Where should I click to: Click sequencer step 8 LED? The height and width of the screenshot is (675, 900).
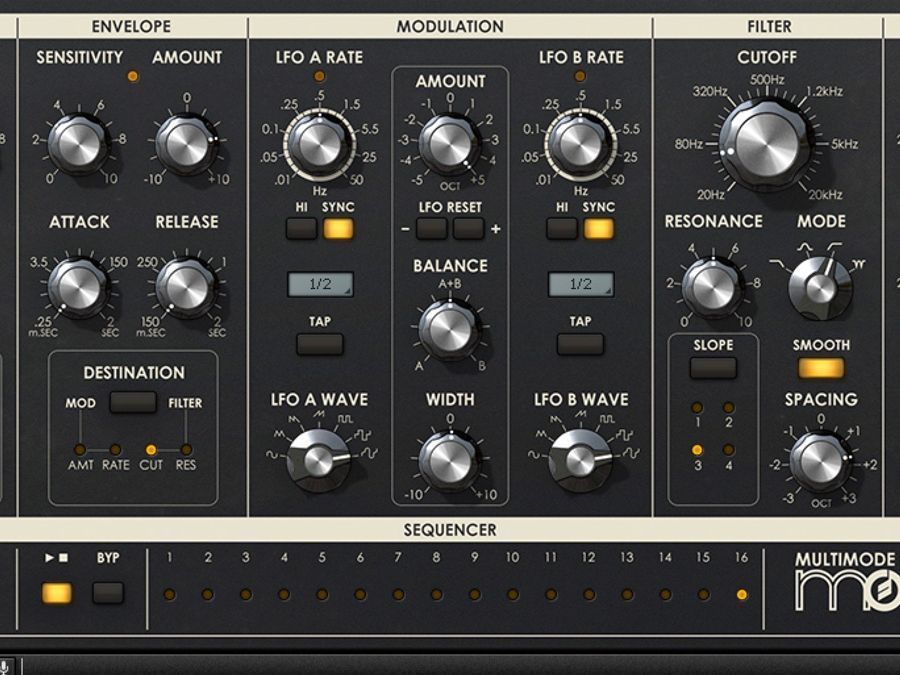point(436,594)
